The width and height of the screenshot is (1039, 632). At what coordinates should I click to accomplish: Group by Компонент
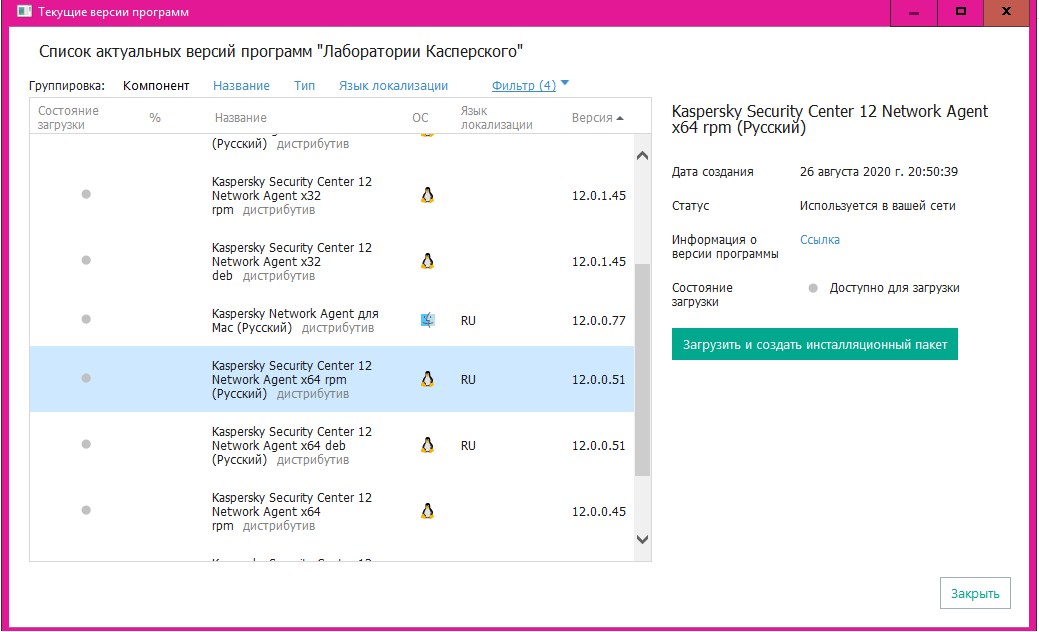(156, 85)
